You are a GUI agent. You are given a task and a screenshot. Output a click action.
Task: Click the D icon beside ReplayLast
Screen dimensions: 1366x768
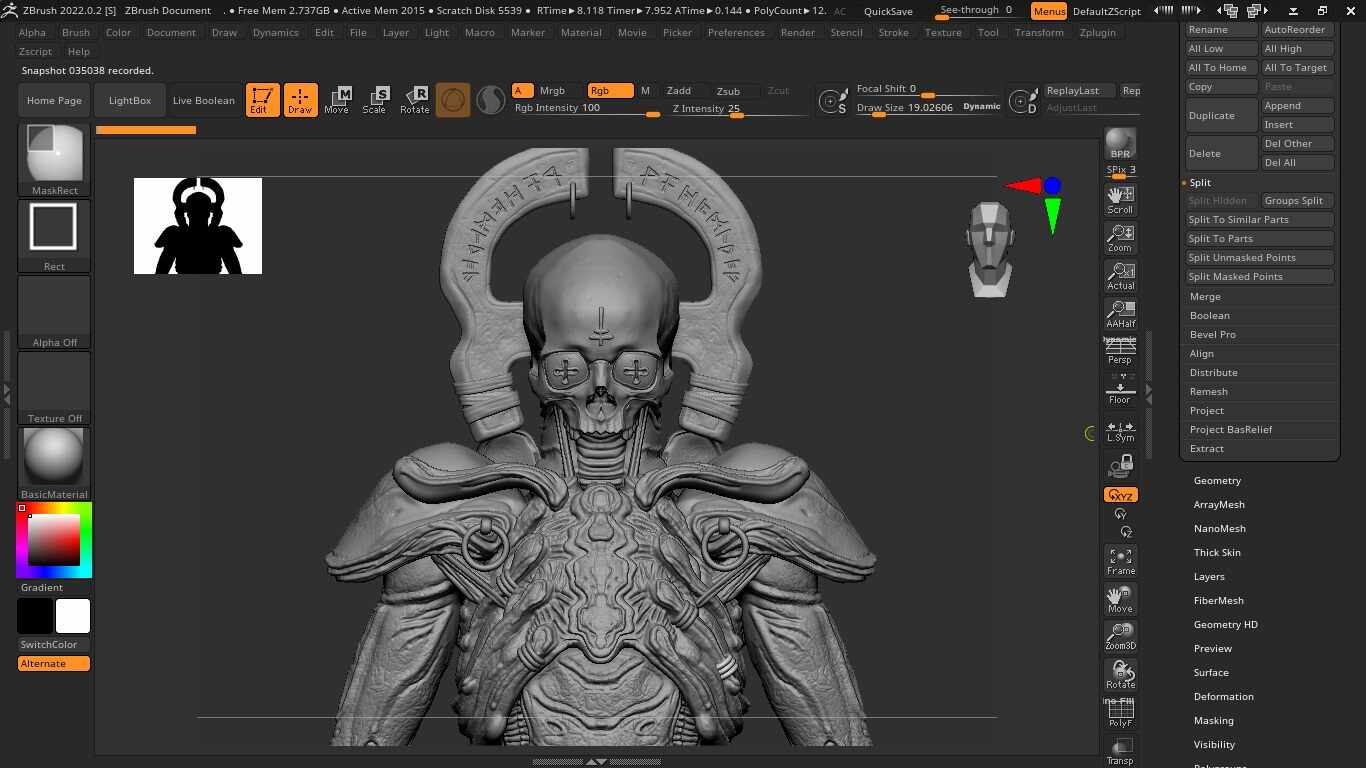1023,101
